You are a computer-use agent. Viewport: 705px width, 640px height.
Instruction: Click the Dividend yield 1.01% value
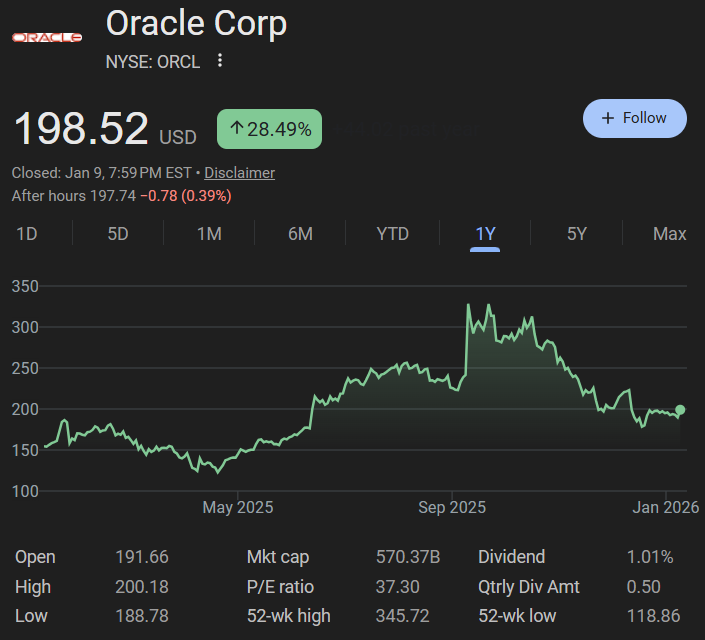[650, 557]
